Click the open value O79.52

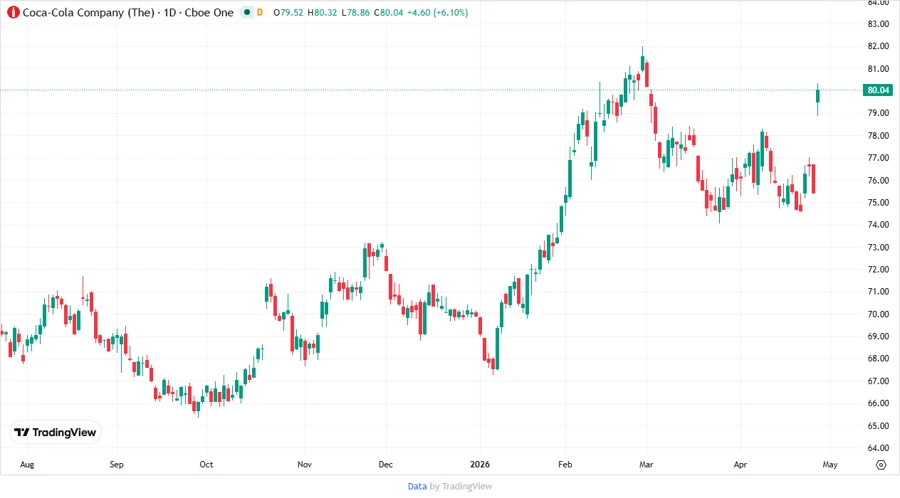tap(288, 13)
